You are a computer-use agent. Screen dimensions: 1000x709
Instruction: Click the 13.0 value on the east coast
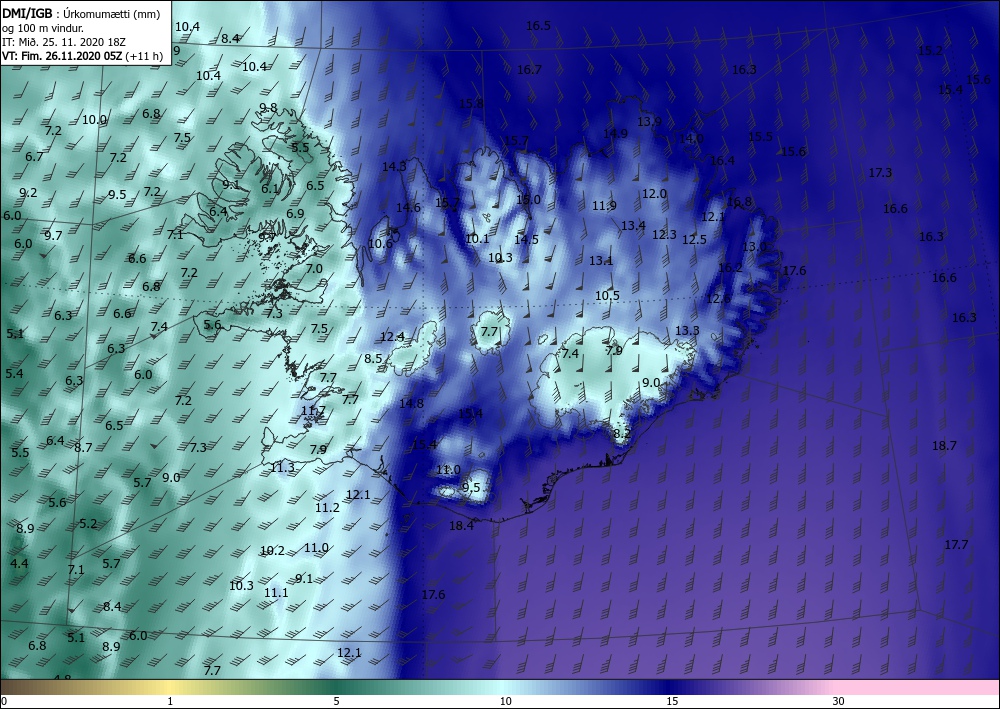coord(754,247)
